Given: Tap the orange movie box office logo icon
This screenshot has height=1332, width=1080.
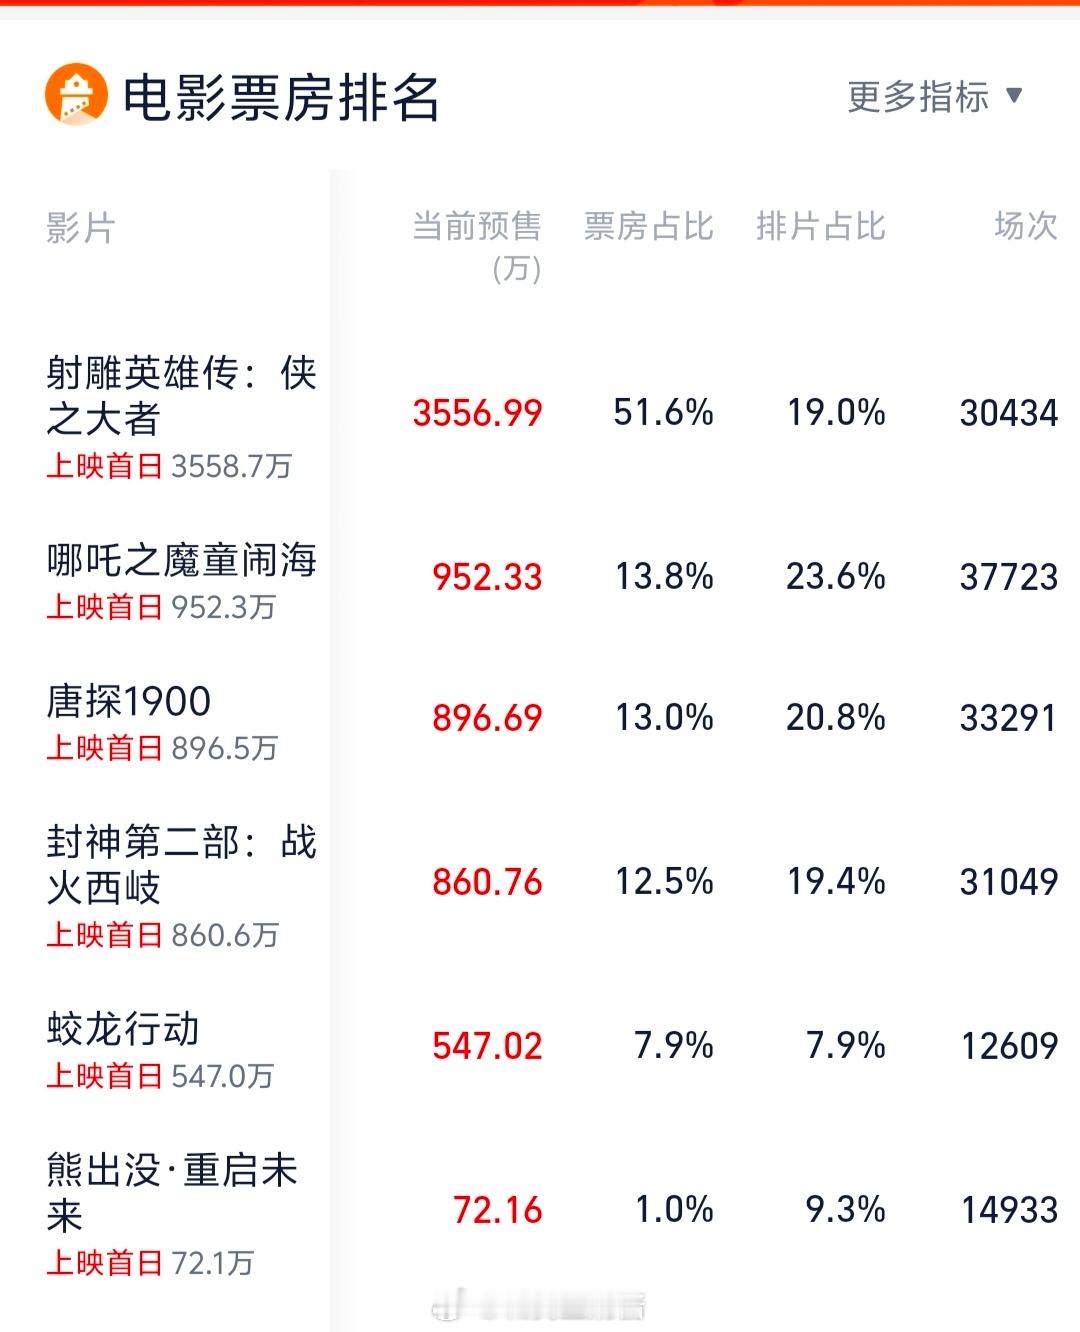Looking at the screenshot, I should [76, 95].
